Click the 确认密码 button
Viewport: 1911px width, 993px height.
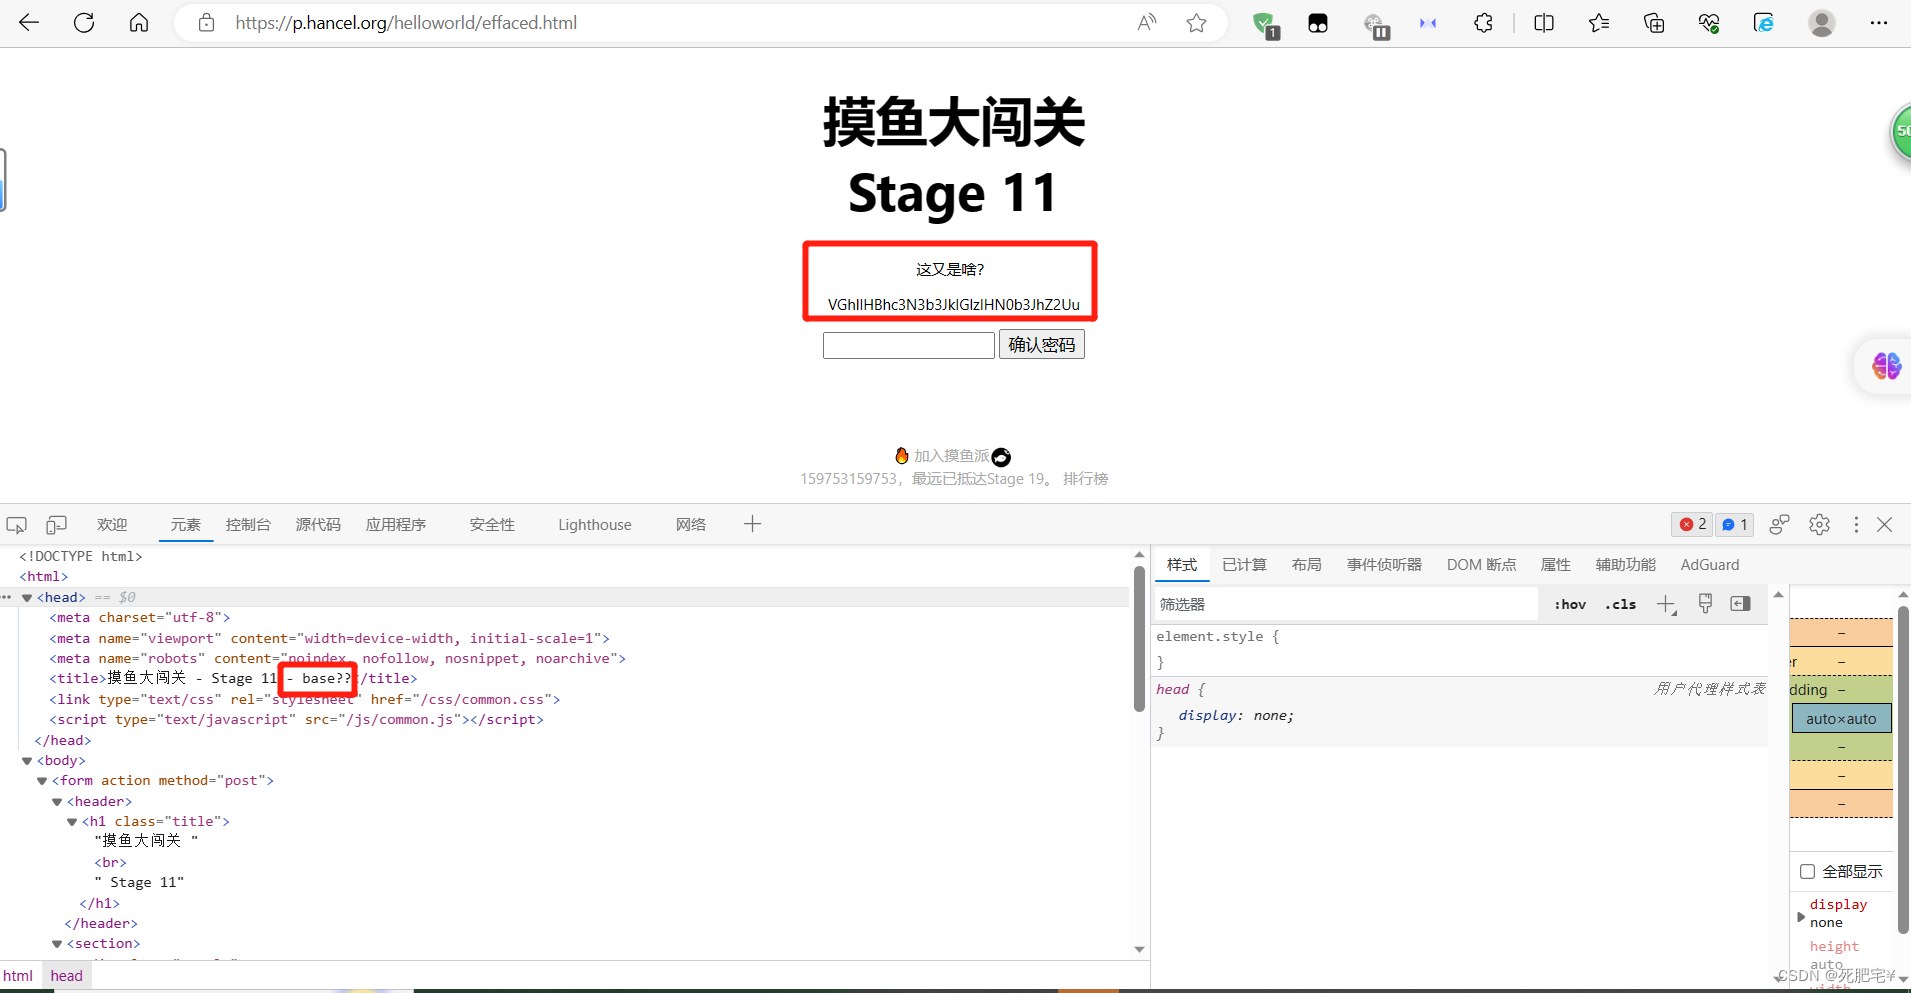point(1041,345)
